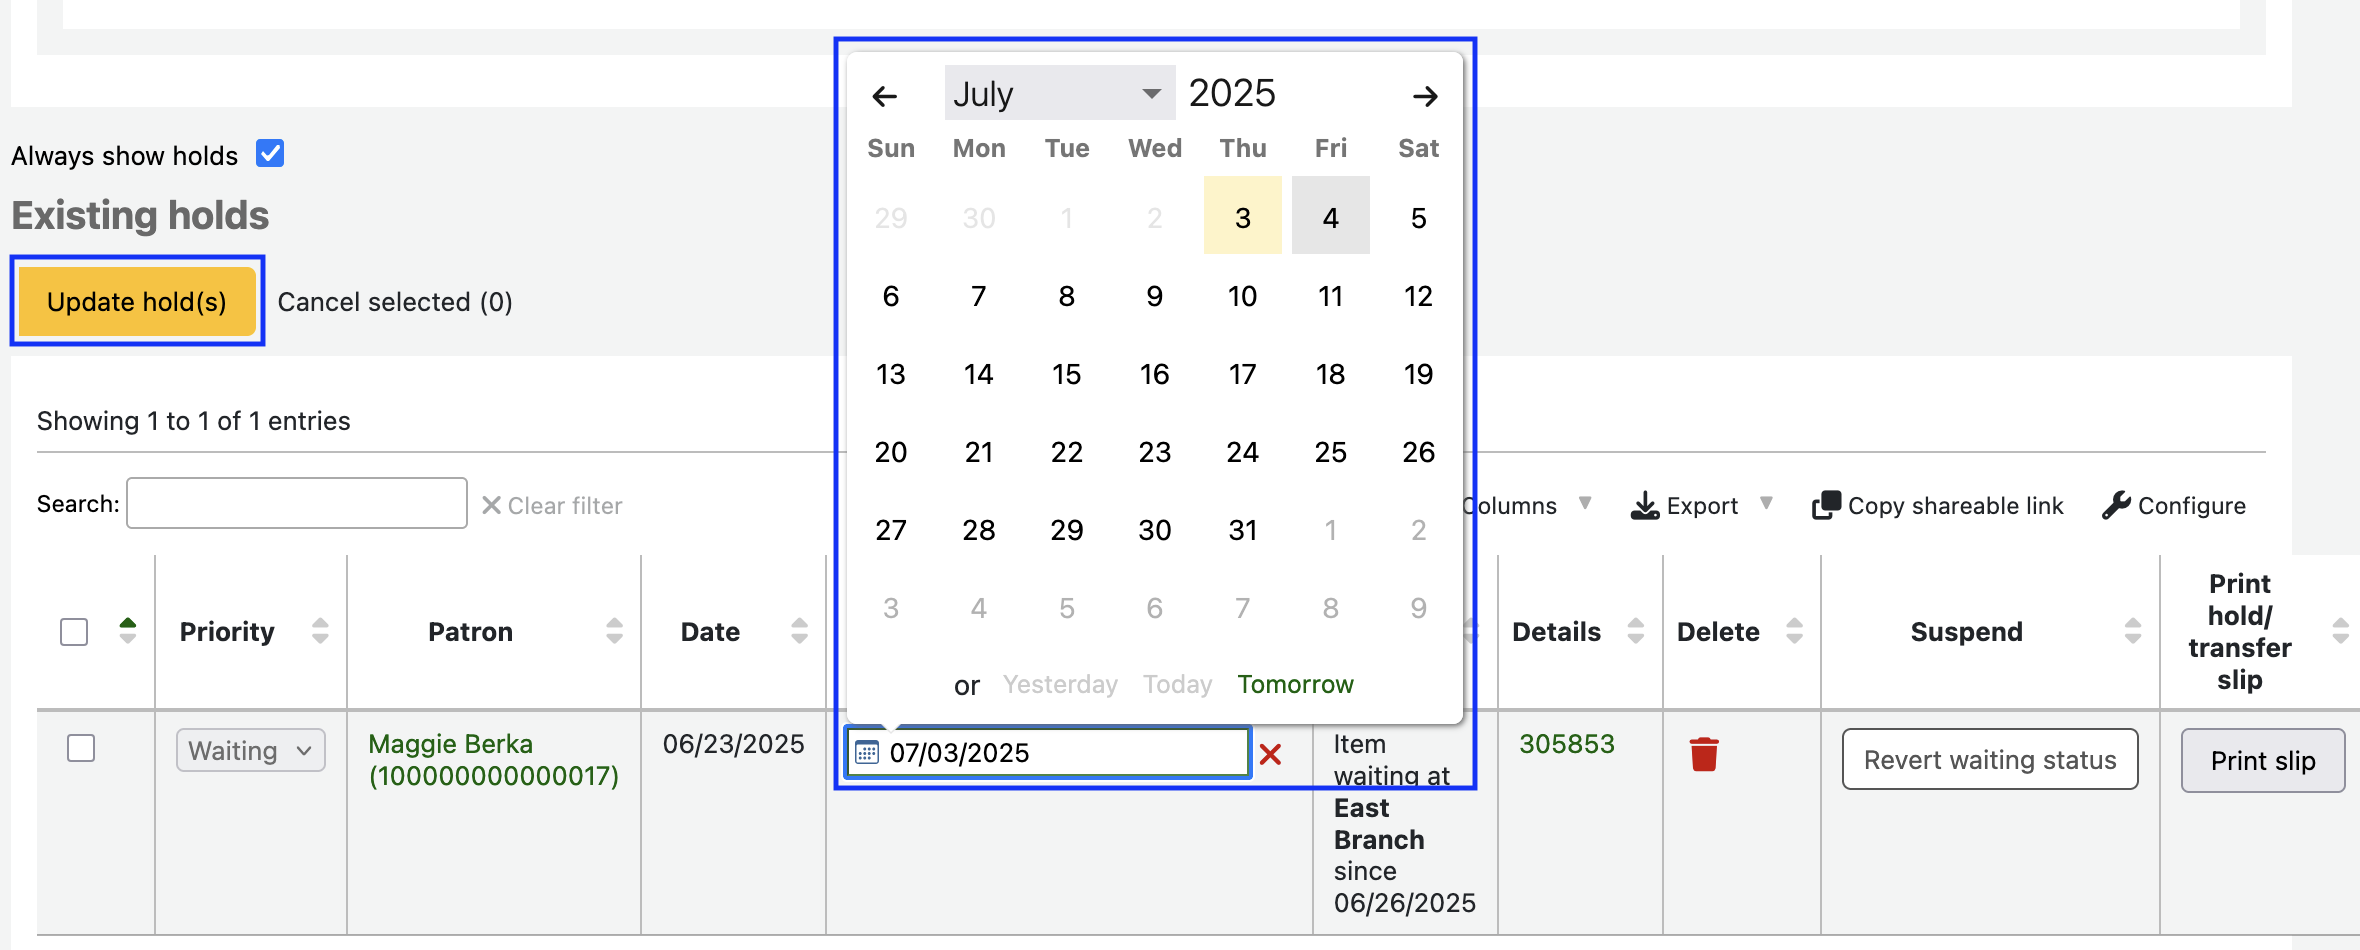2360x950 pixels.
Task: Click the holds Search input field
Action: coord(297,504)
